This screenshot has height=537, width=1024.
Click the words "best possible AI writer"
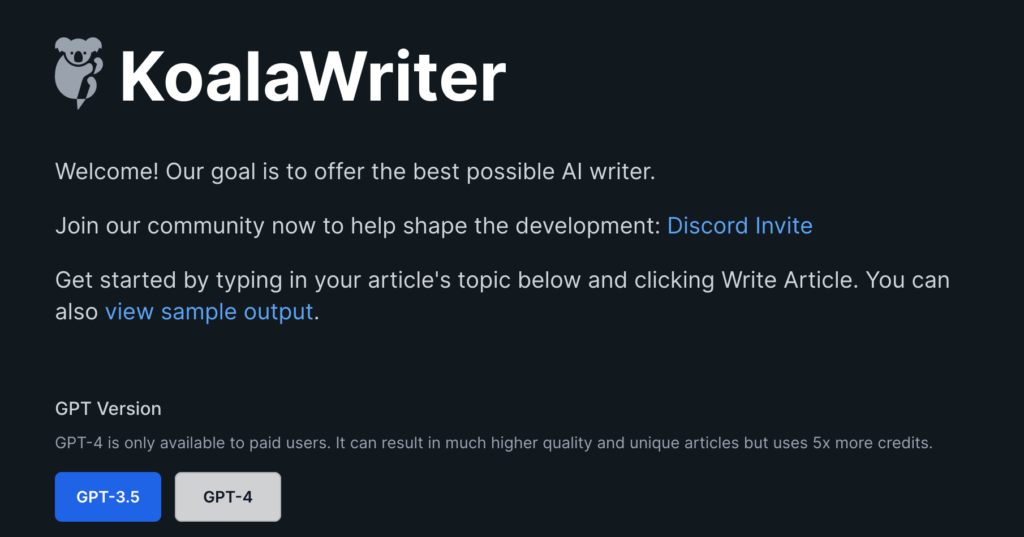point(539,172)
